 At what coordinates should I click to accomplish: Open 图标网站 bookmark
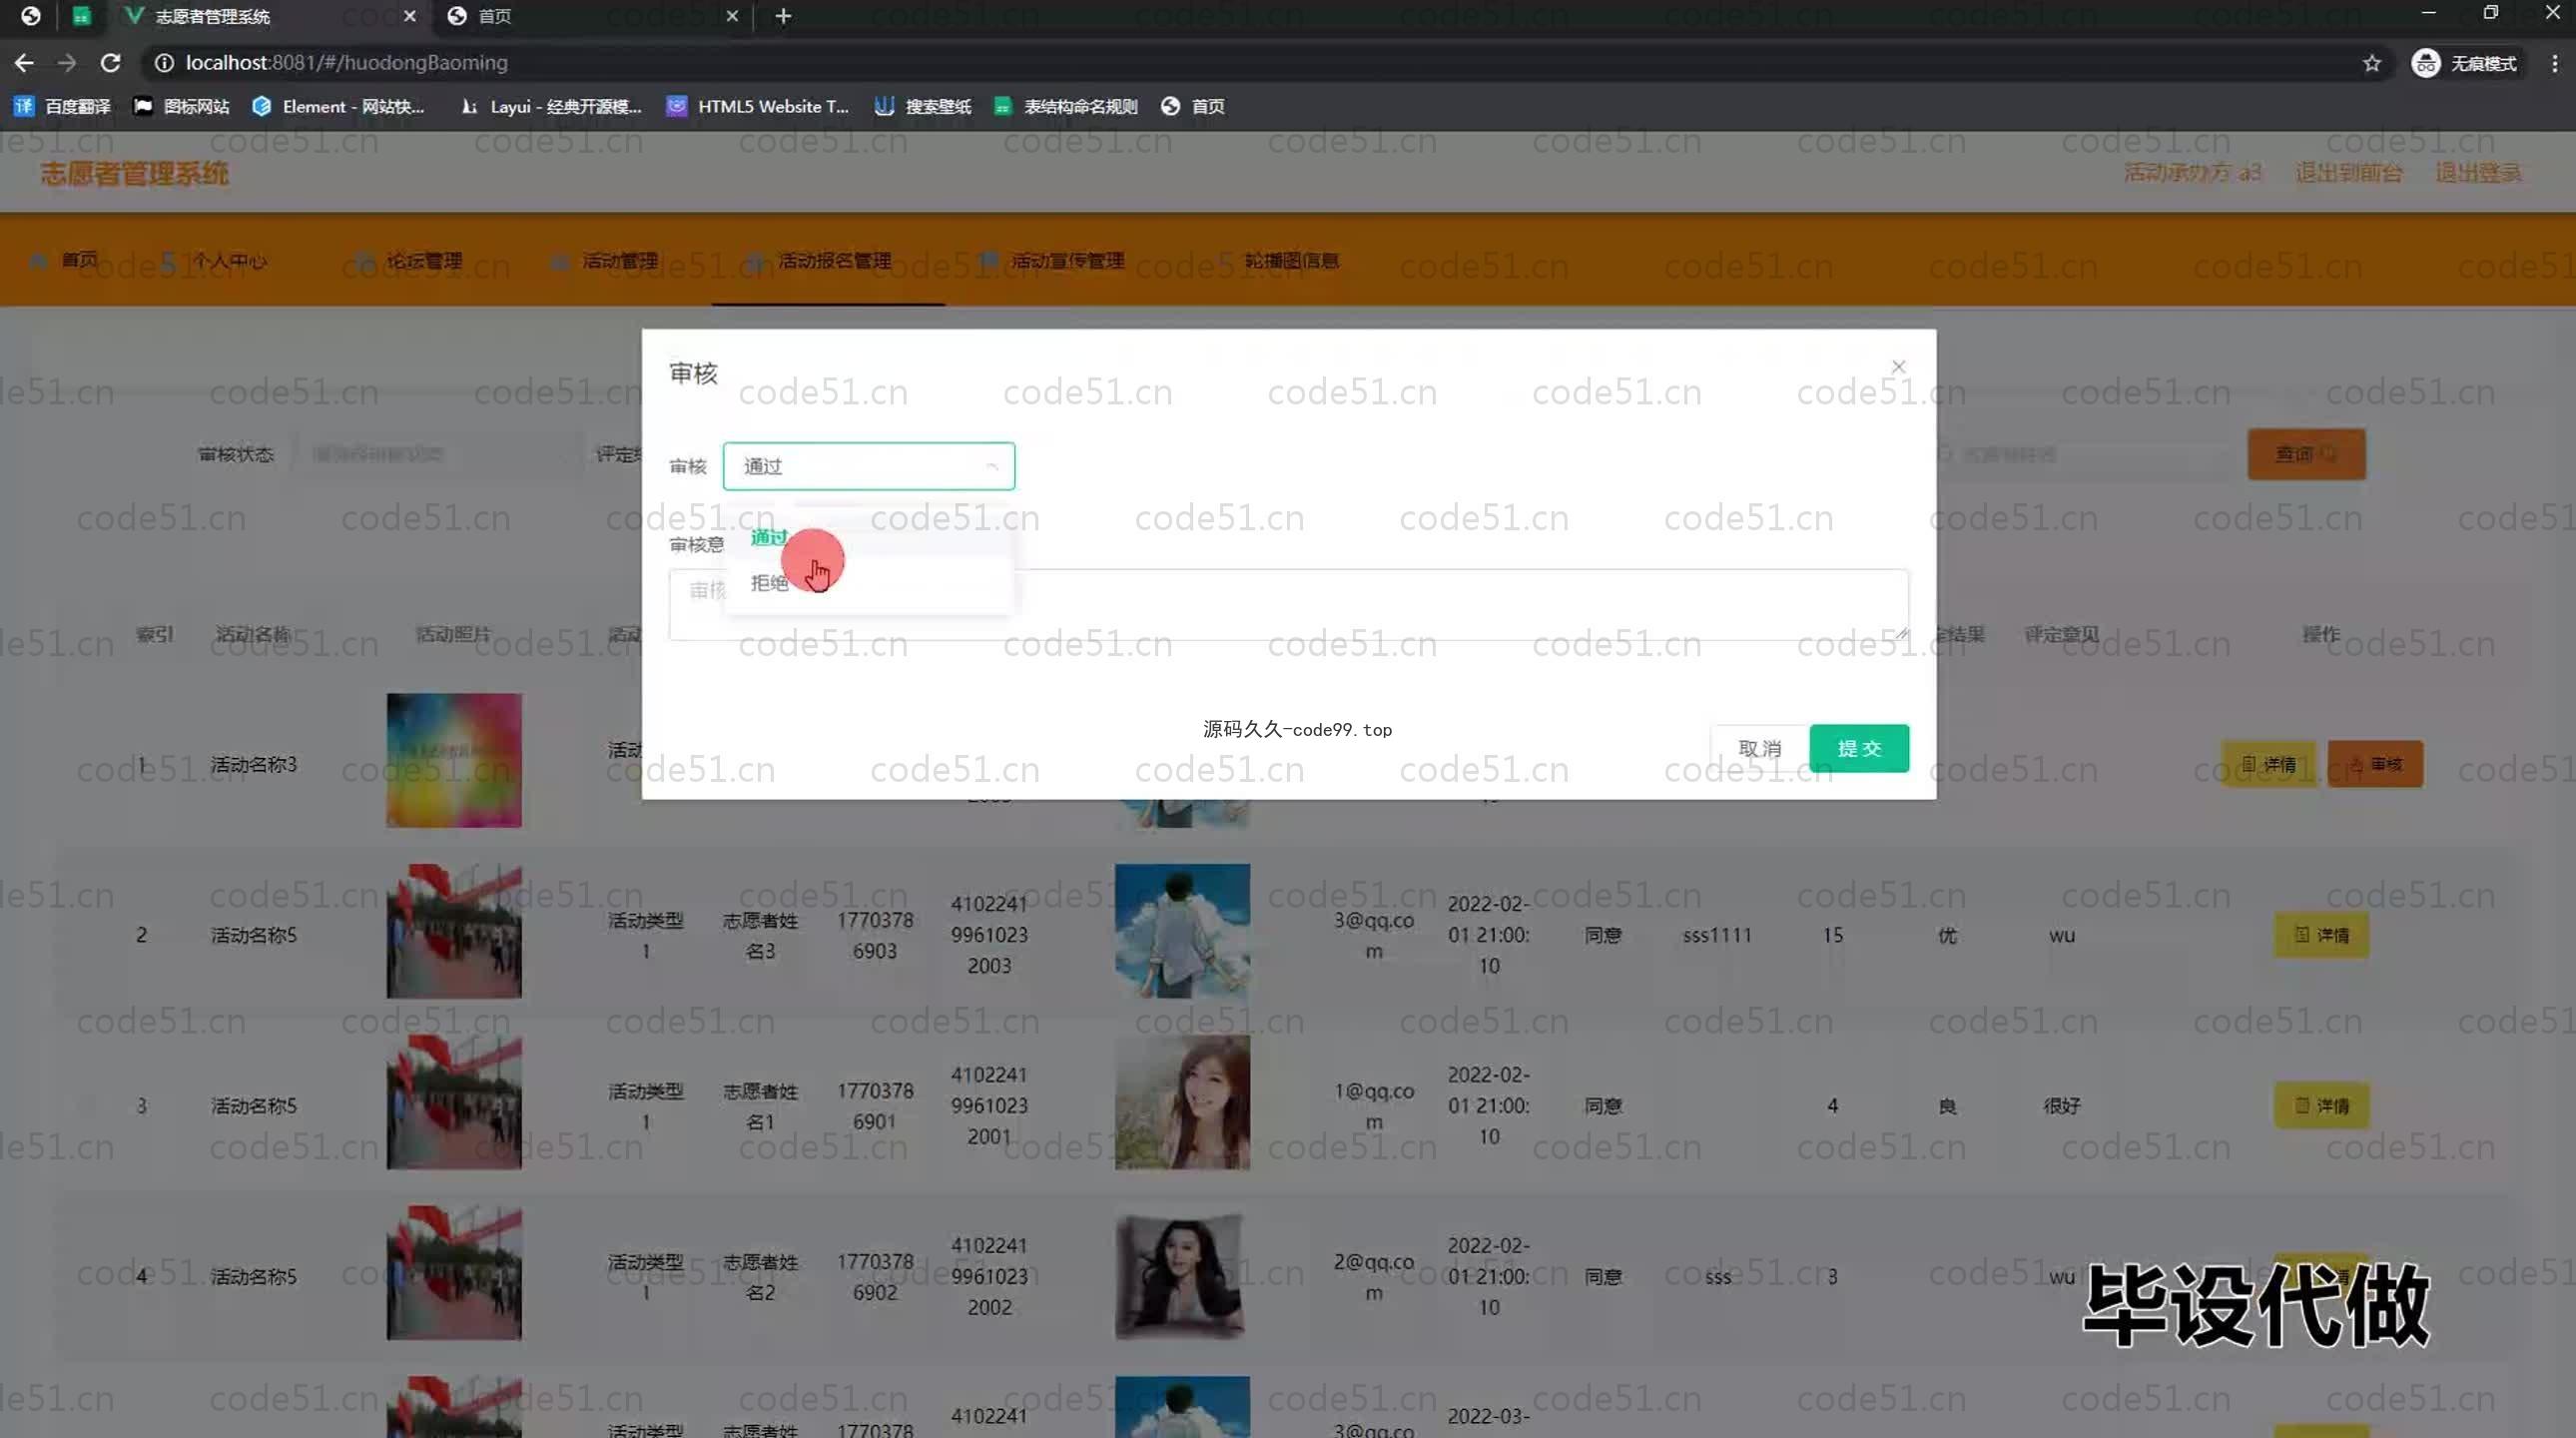coord(181,106)
